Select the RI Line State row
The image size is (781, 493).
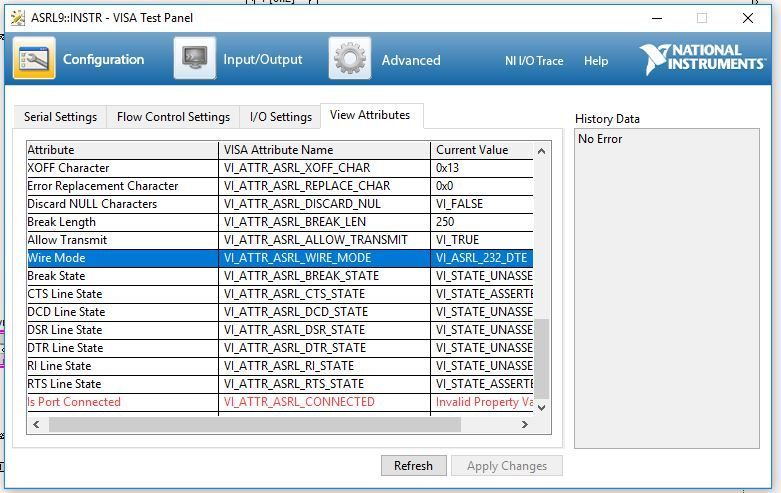(x=280, y=366)
